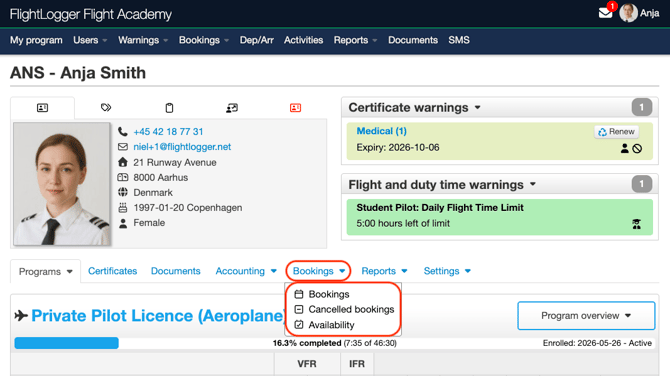Click the minus-box icon beside Cancelled bookings
The image size is (670, 376).
coord(299,309)
